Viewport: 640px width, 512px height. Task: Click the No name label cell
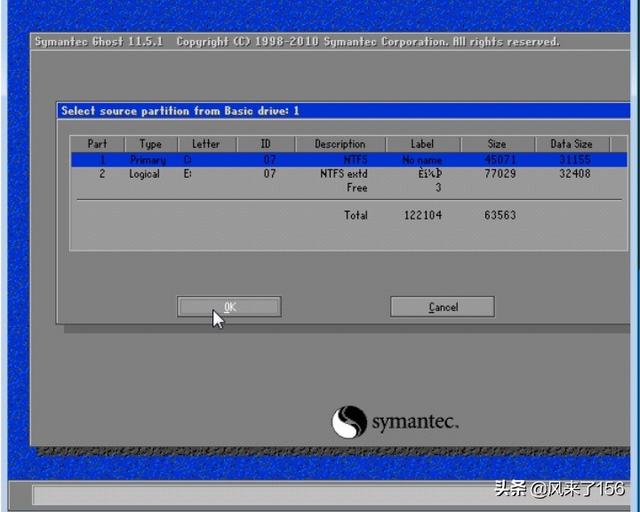tap(422, 160)
